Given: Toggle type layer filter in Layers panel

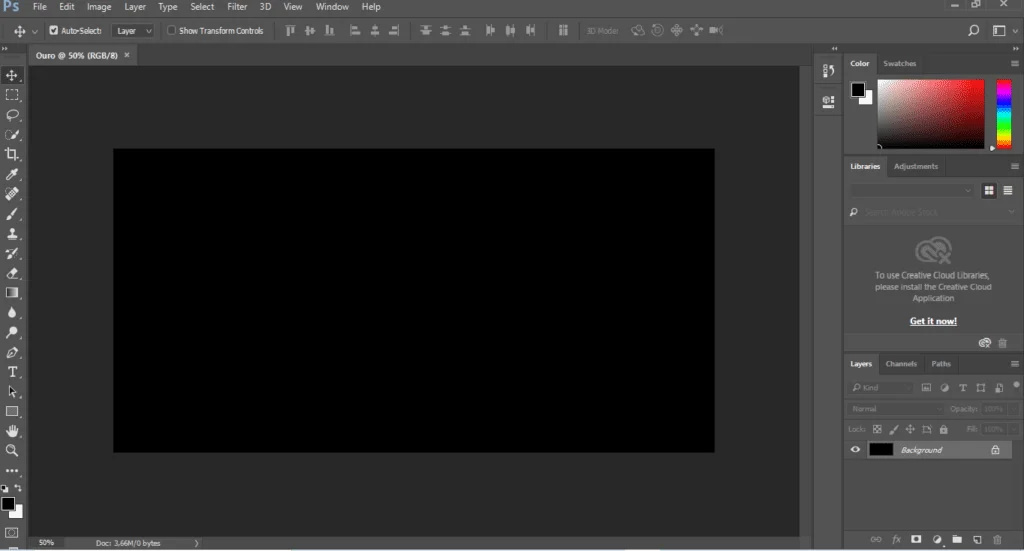Looking at the screenshot, I should [x=963, y=388].
